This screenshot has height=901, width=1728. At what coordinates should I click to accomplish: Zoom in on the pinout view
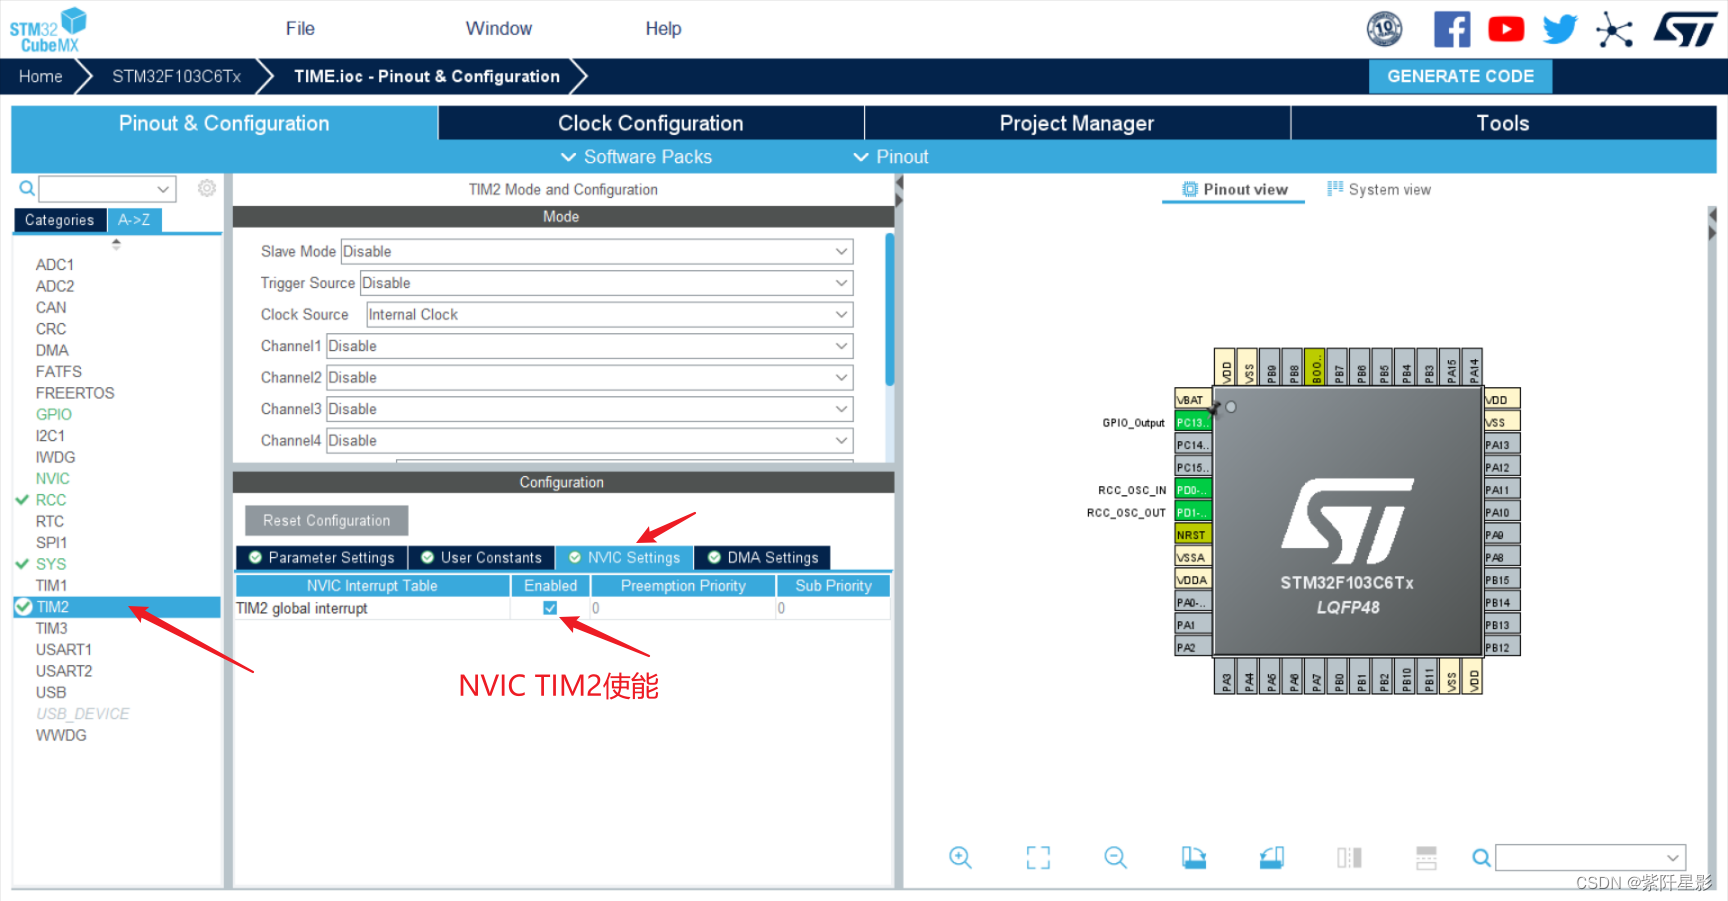pos(960,857)
